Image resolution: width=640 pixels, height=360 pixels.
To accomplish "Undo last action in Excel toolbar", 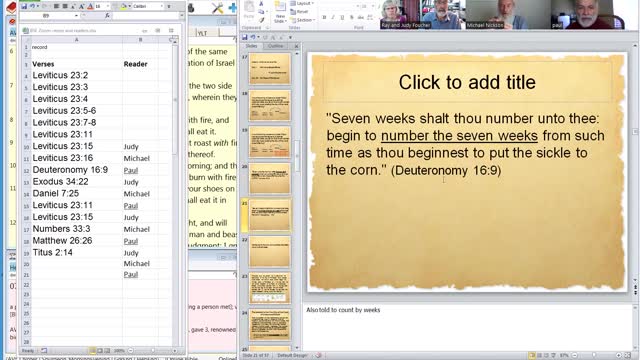I will (x=32, y=6).
